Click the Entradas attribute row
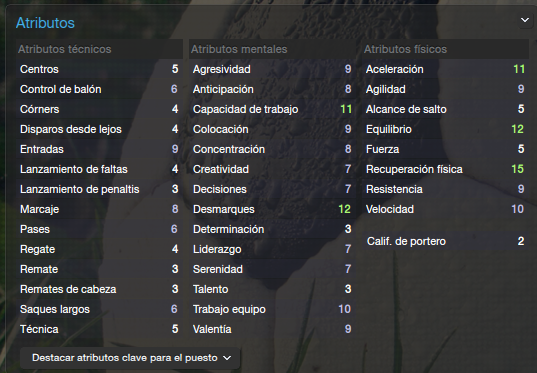Image resolution: width=537 pixels, height=373 pixels. coord(99,149)
